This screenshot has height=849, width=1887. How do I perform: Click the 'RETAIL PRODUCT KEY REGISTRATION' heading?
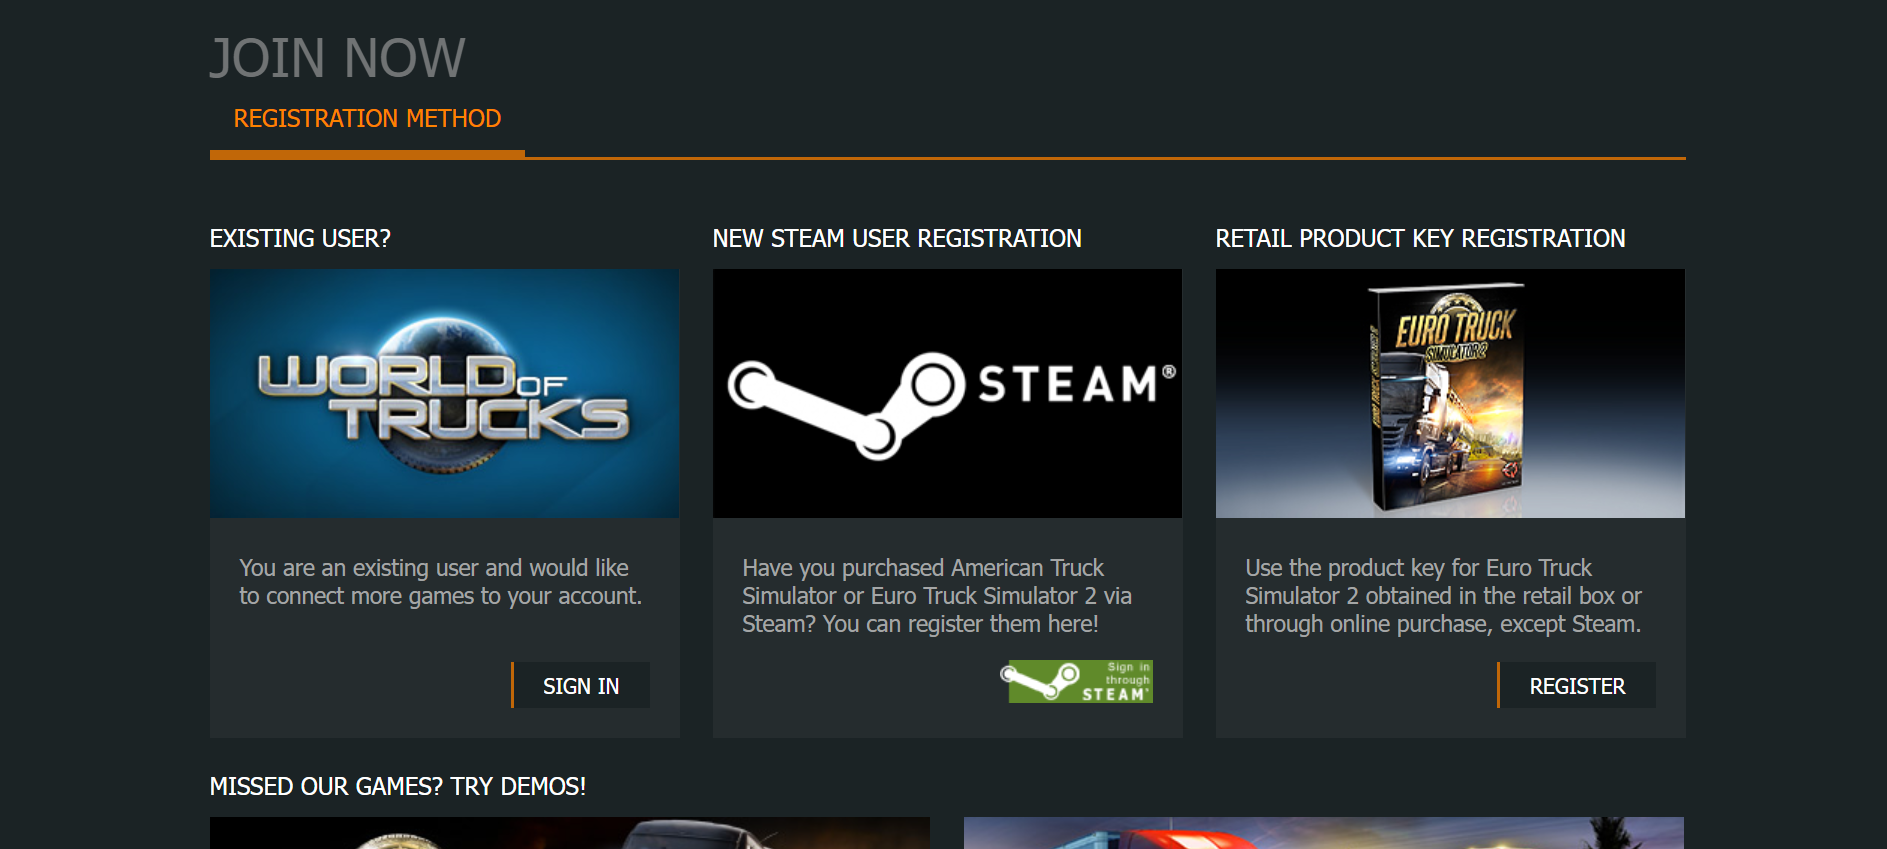[x=1420, y=239]
